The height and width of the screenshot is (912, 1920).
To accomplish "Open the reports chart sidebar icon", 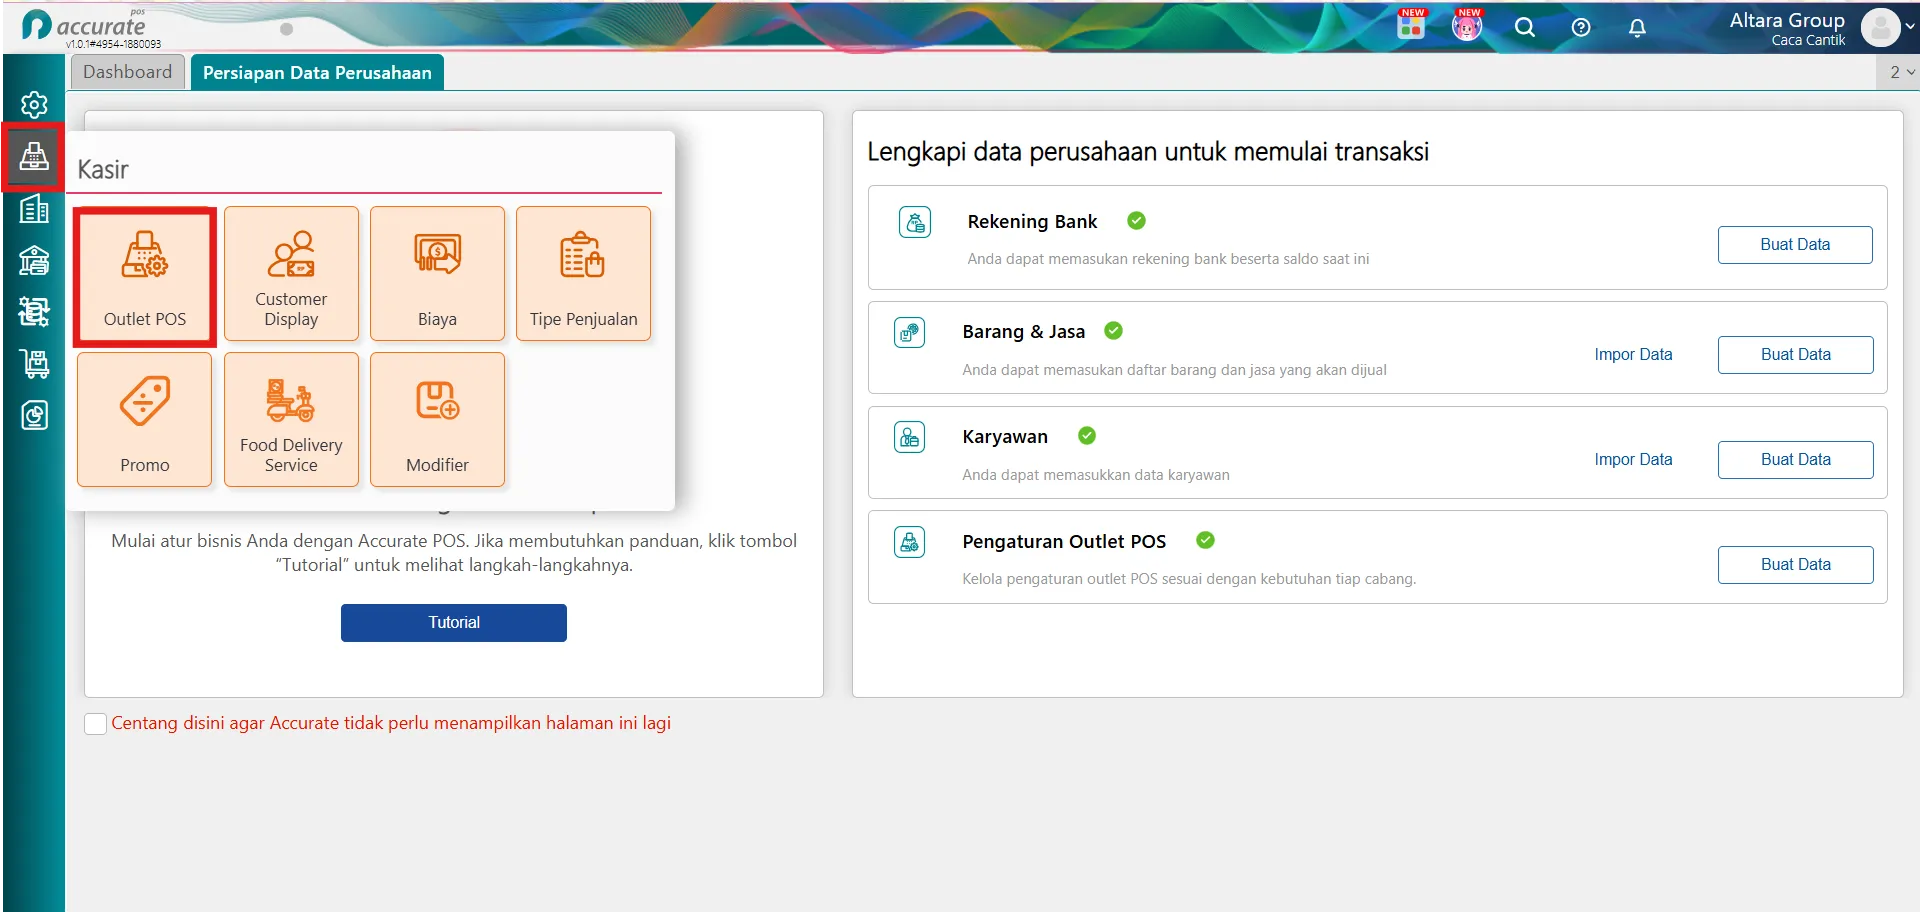I will (x=34, y=415).
